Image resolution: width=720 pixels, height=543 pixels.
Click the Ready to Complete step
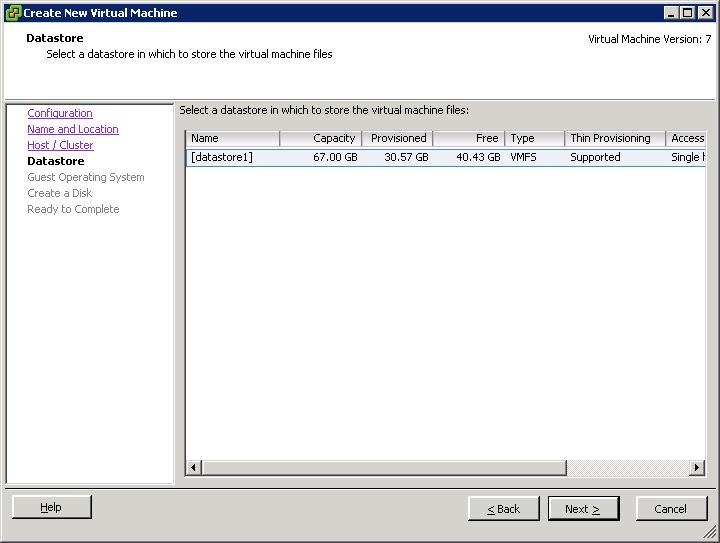click(73, 209)
